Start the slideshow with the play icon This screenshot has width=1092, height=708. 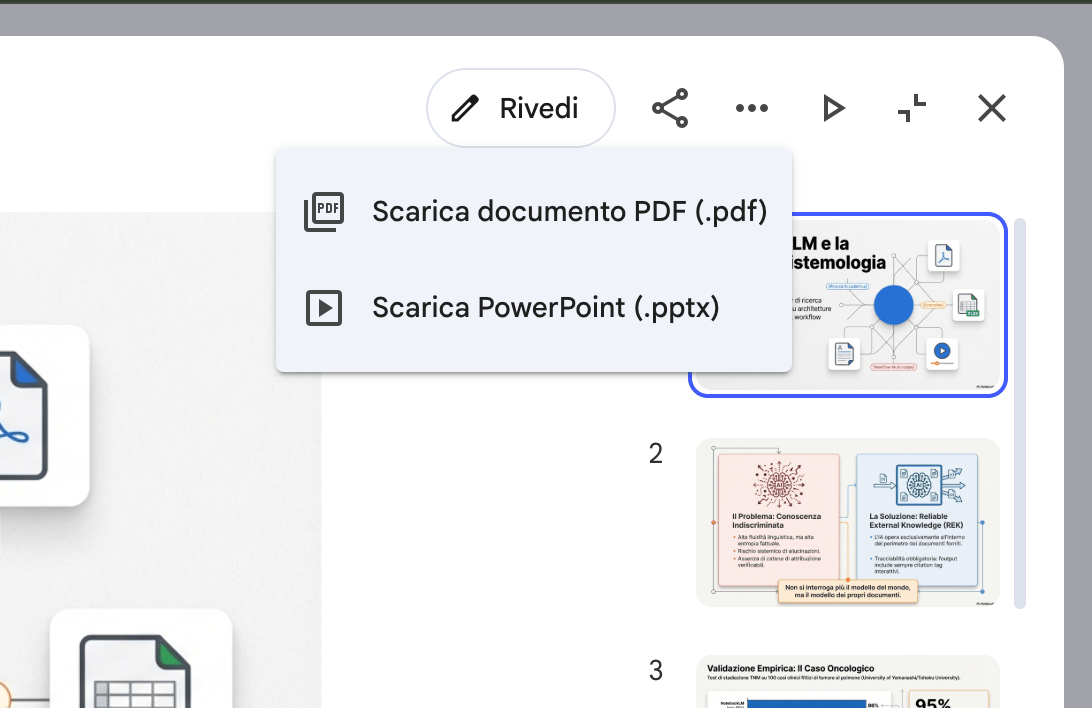pyautogui.click(x=832, y=108)
